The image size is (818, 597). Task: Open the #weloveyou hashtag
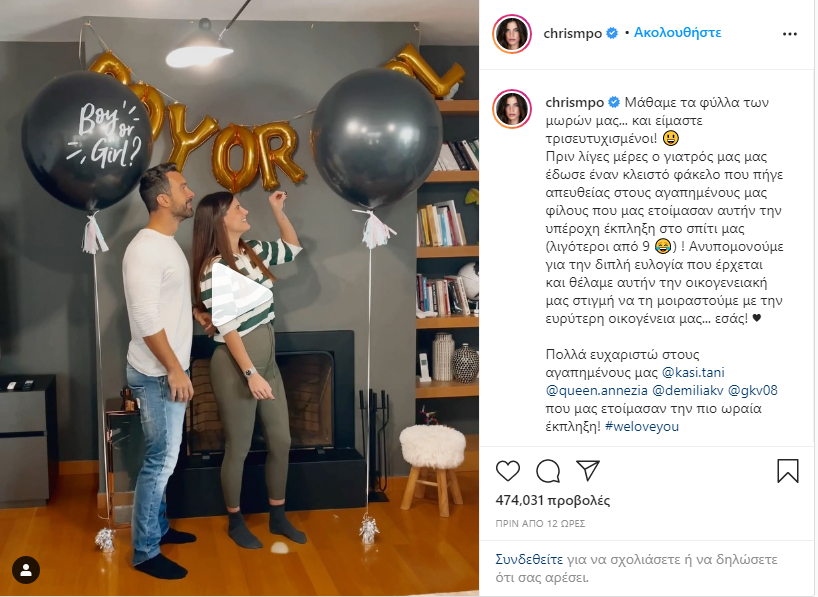[x=642, y=426]
